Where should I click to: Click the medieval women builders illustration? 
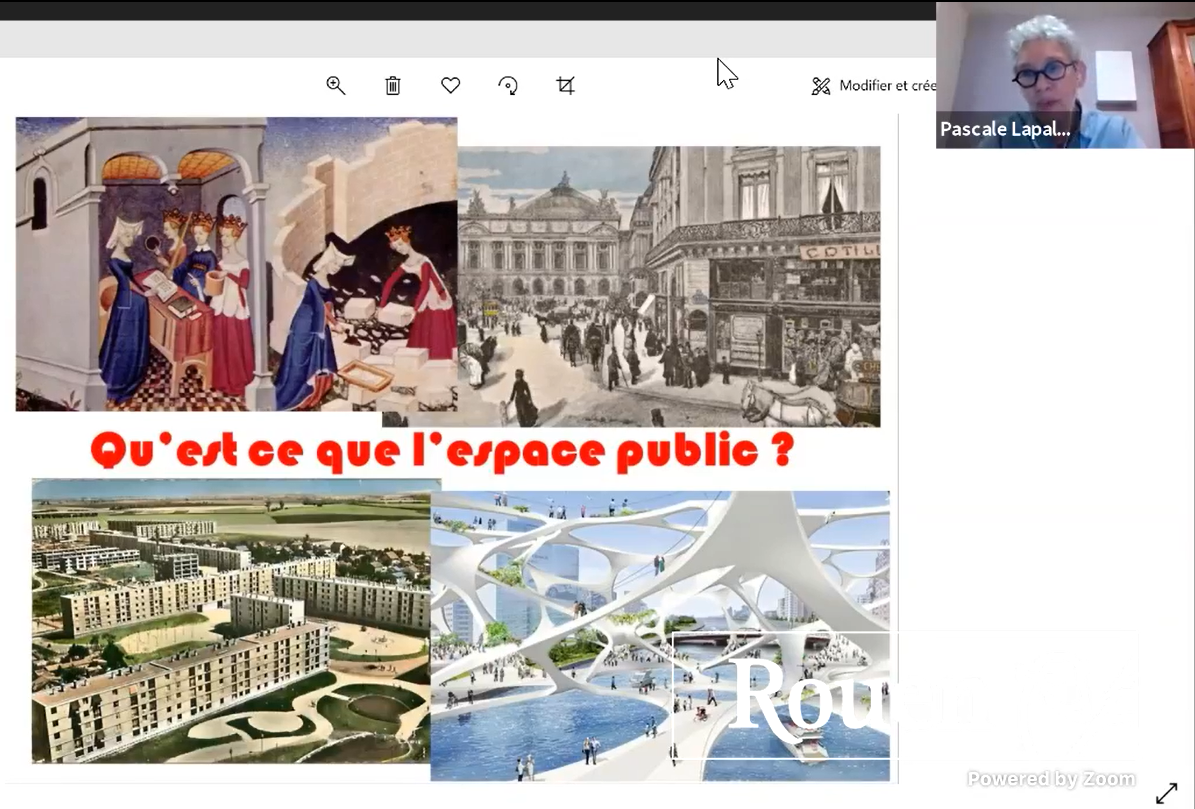click(x=236, y=264)
